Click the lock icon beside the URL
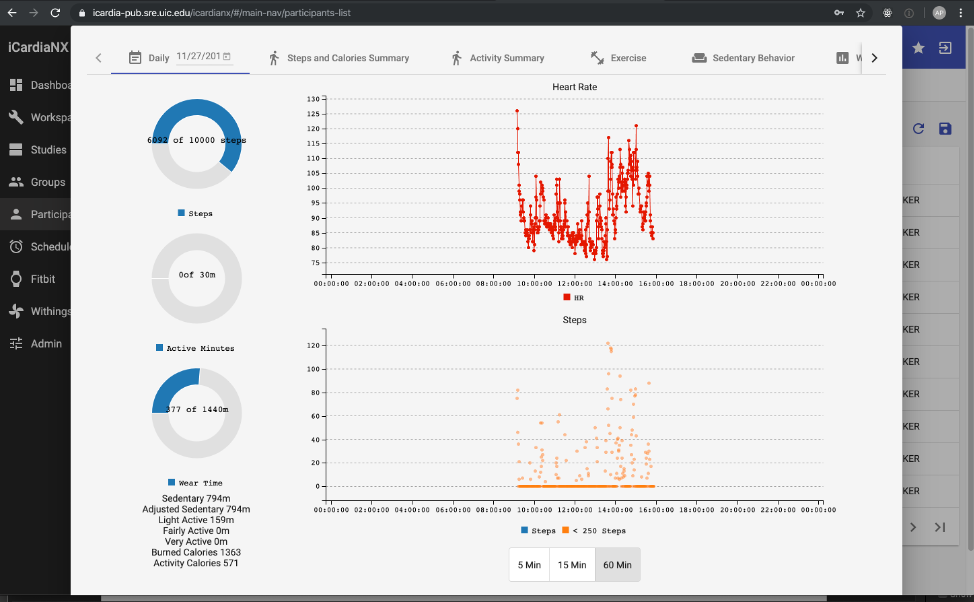 pos(82,12)
